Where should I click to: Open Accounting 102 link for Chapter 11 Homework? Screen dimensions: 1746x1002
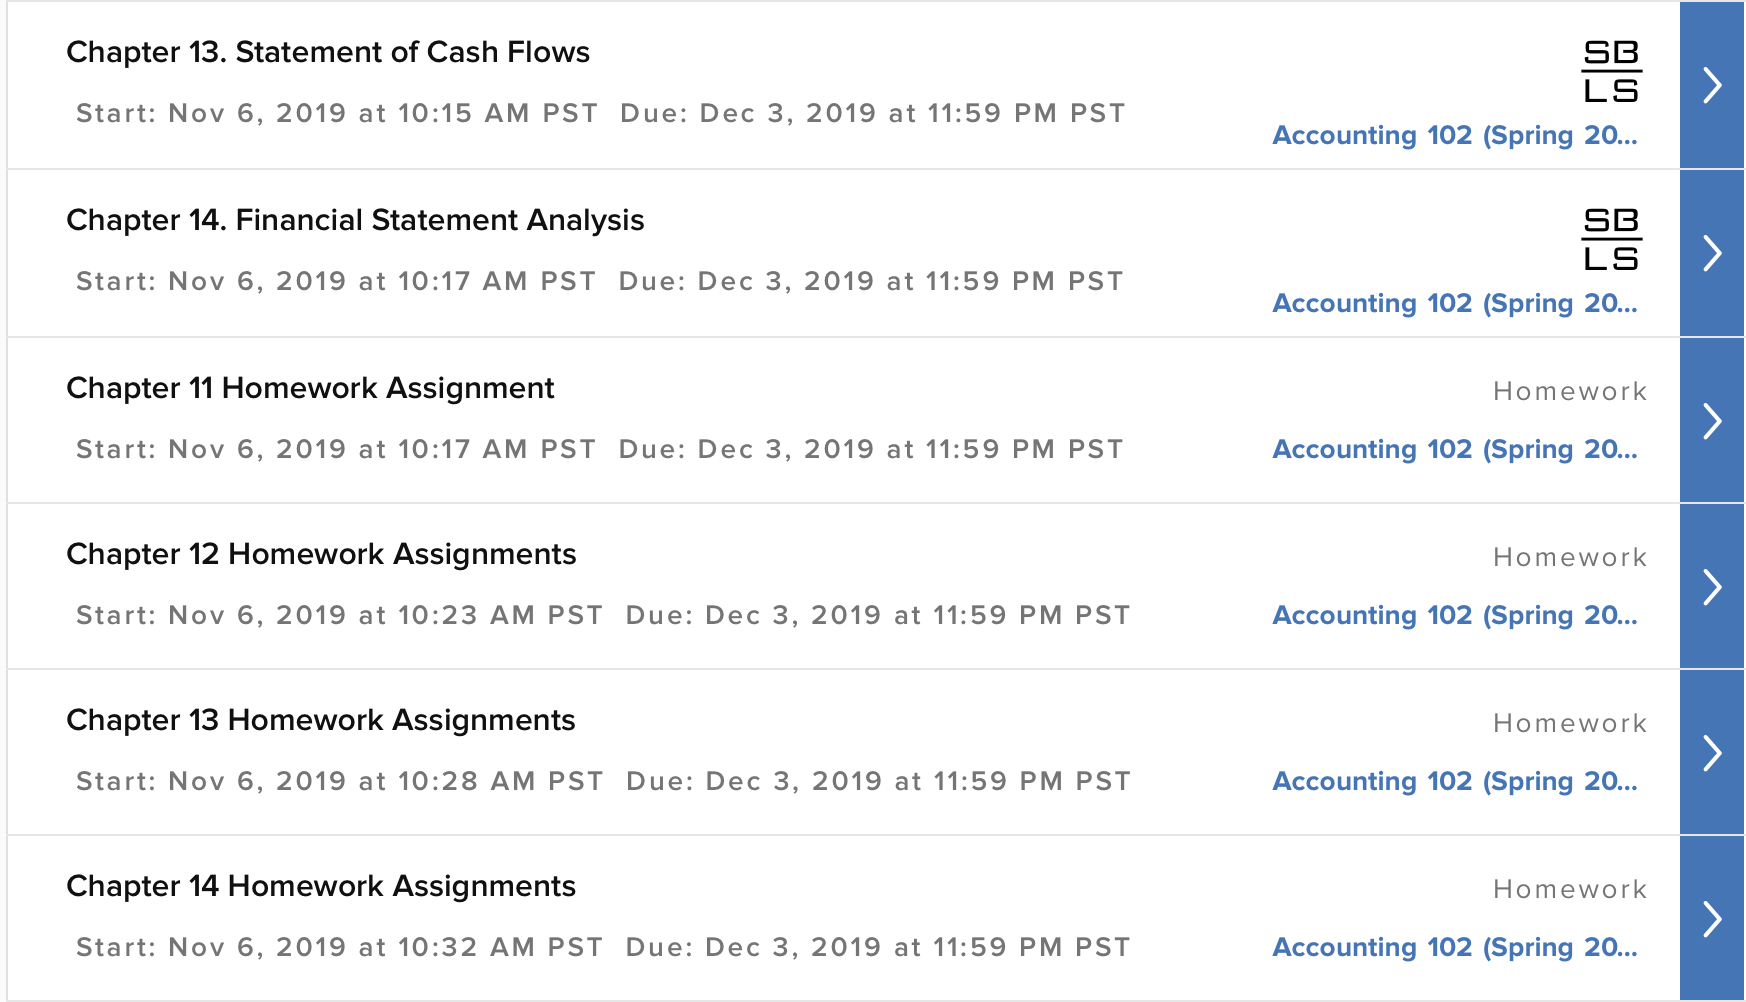(x=1455, y=449)
